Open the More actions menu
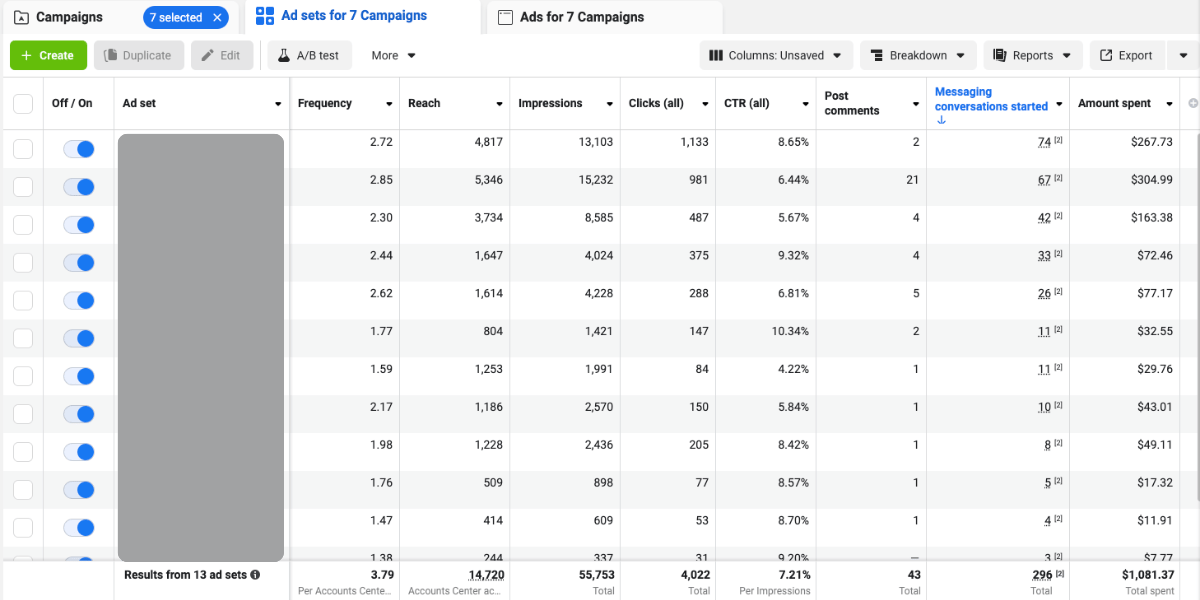 pyautogui.click(x=393, y=56)
